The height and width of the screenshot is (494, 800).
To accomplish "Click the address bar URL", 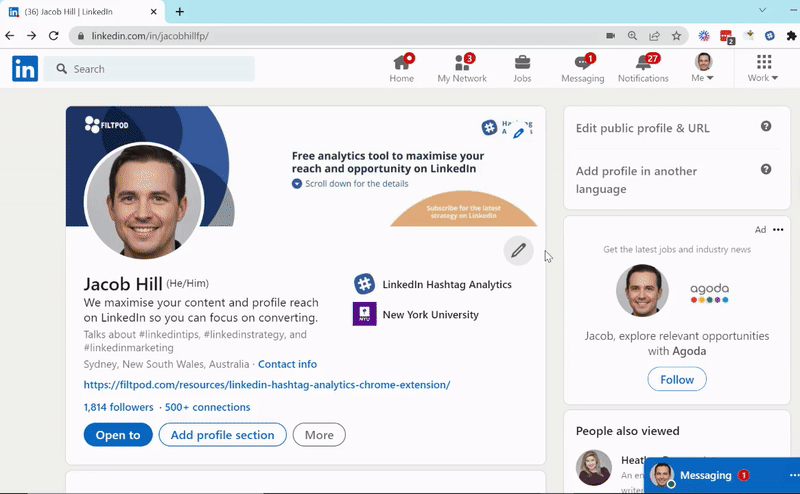I will [x=149, y=36].
